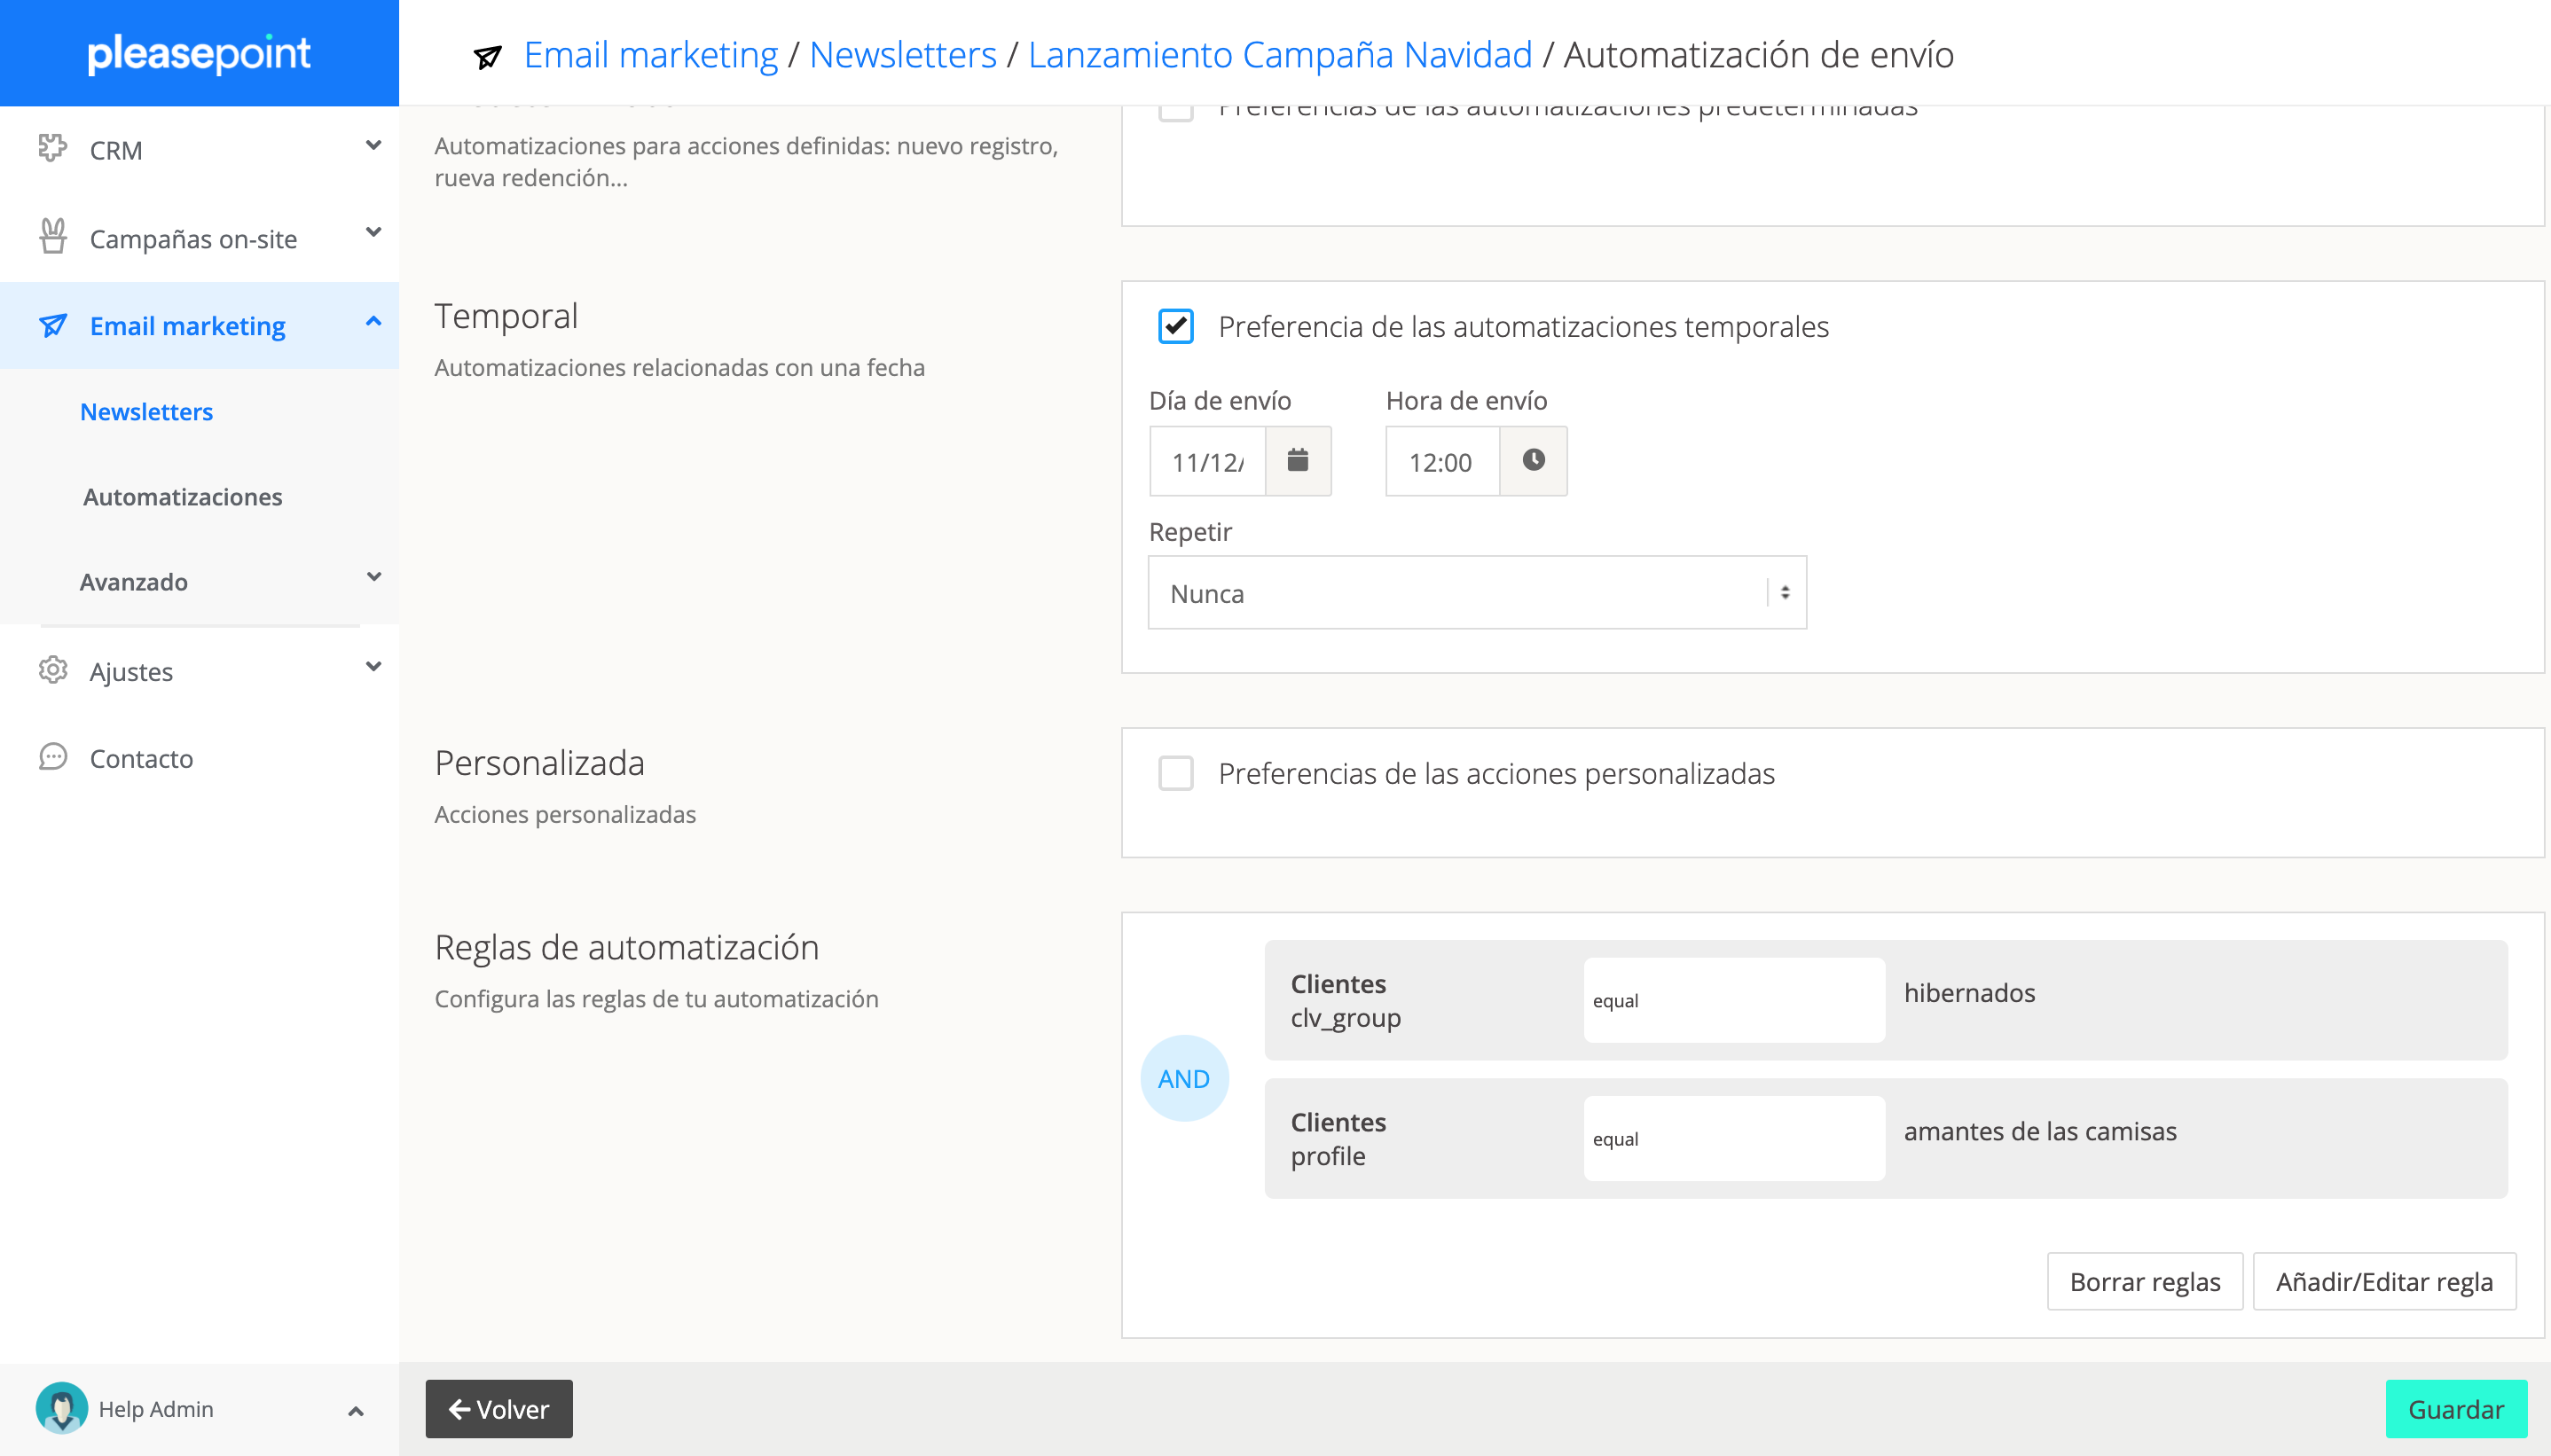Click the Lanzamiento Campaña Navidad breadcrumb link
This screenshot has width=2551, height=1456.
click(1279, 54)
